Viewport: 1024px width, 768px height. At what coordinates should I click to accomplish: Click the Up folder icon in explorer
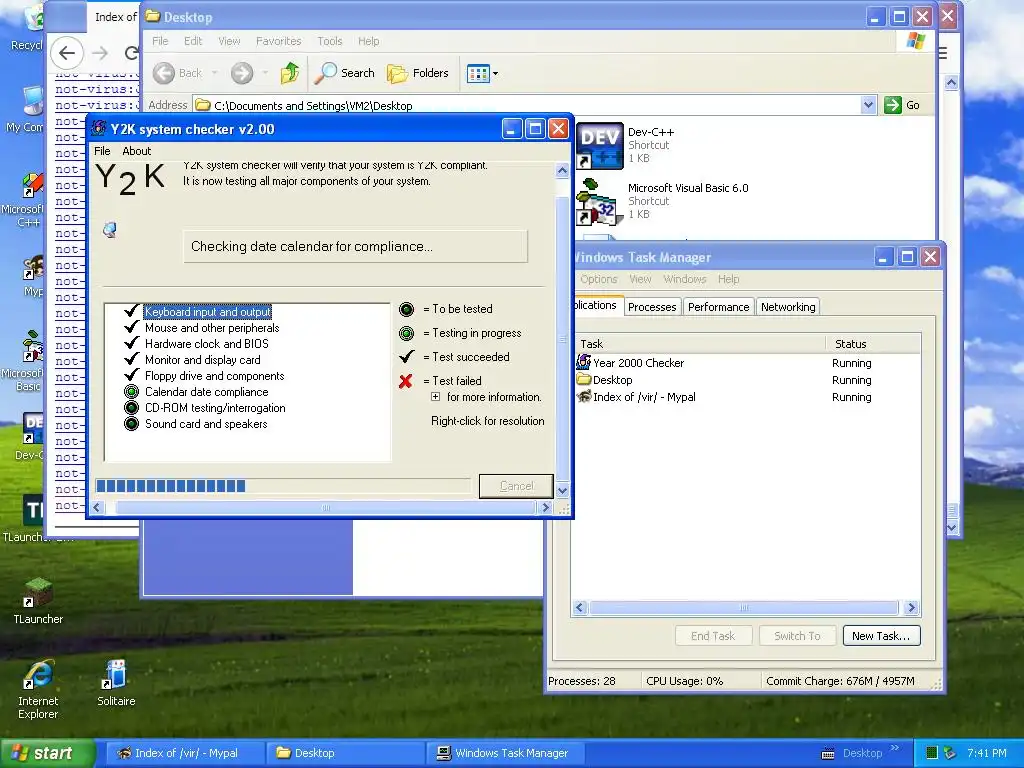(290, 73)
